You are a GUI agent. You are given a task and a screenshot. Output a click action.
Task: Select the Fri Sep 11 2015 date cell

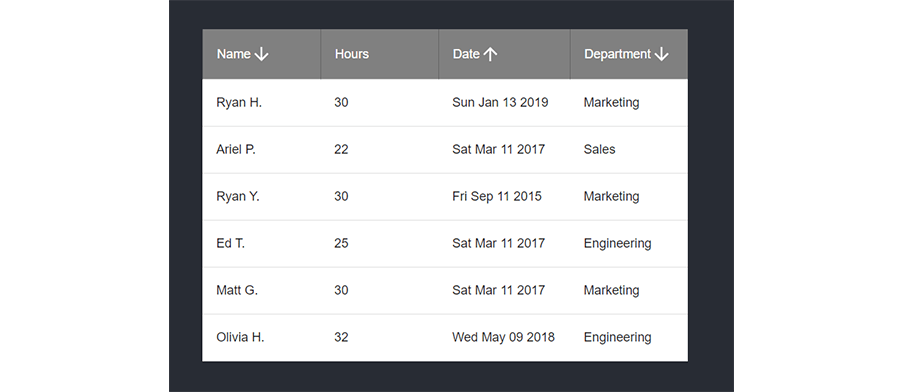496,197
